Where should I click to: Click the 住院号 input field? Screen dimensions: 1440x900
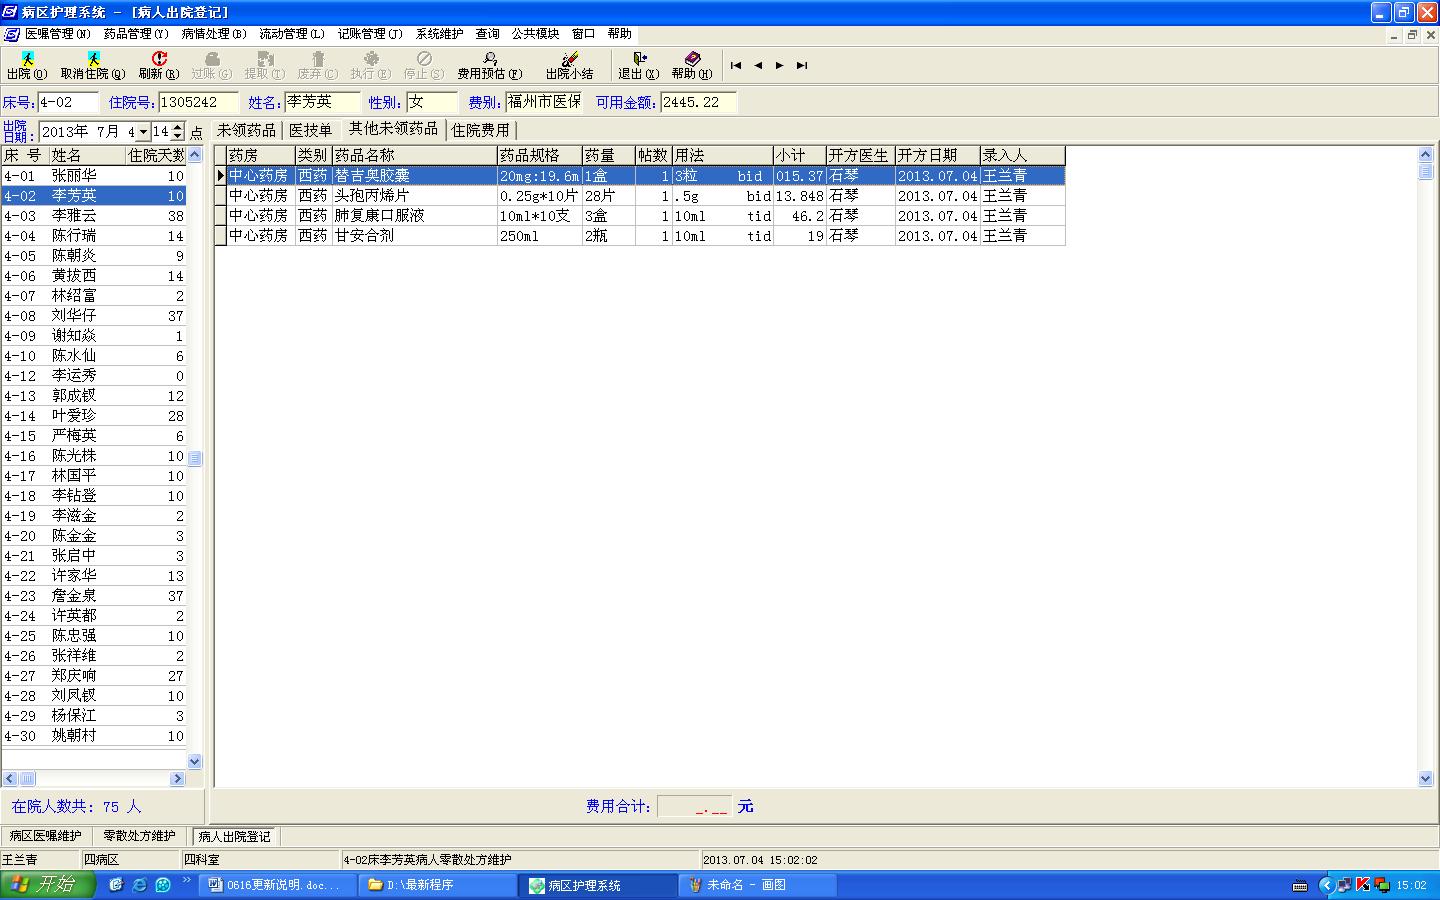pyautogui.click(x=198, y=102)
